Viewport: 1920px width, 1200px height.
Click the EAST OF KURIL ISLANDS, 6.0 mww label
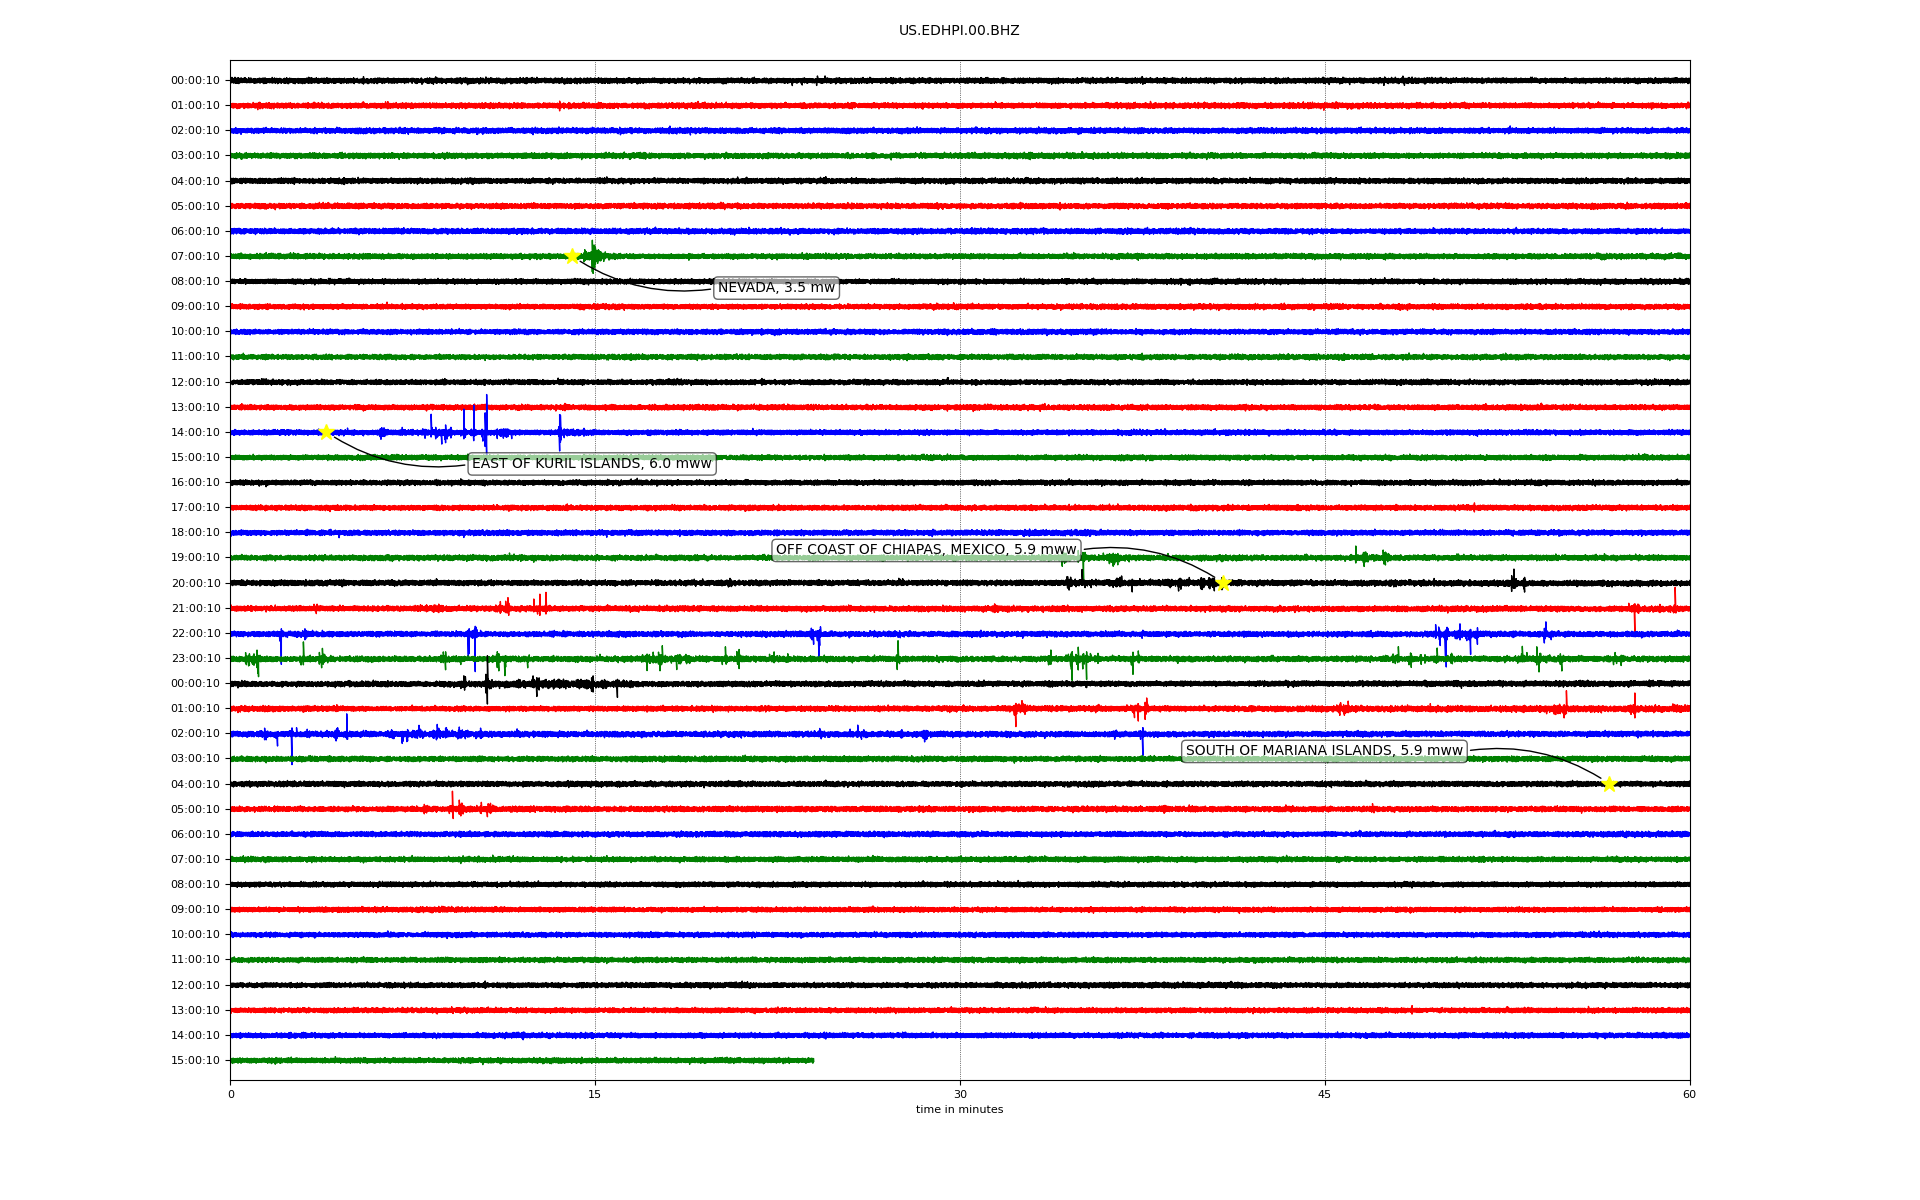point(592,464)
